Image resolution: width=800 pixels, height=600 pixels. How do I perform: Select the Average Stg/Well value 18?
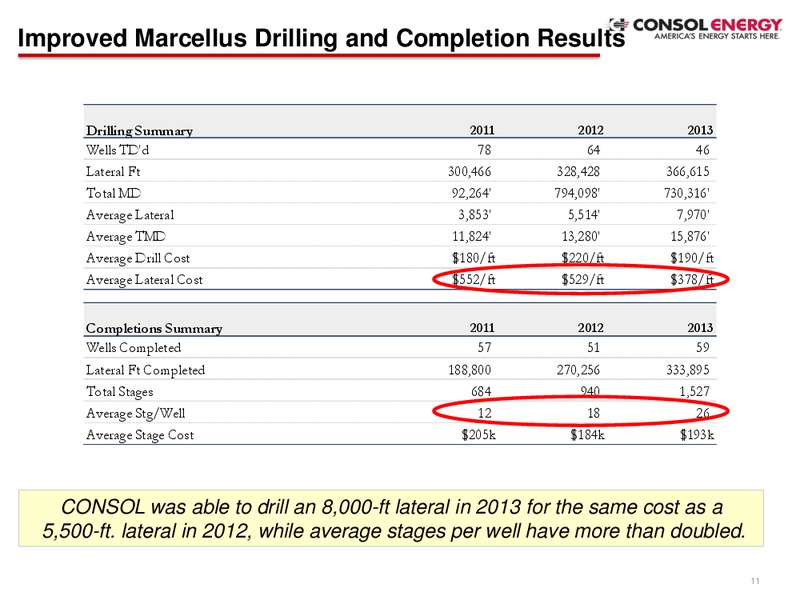pyautogui.click(x=593, y=413)
